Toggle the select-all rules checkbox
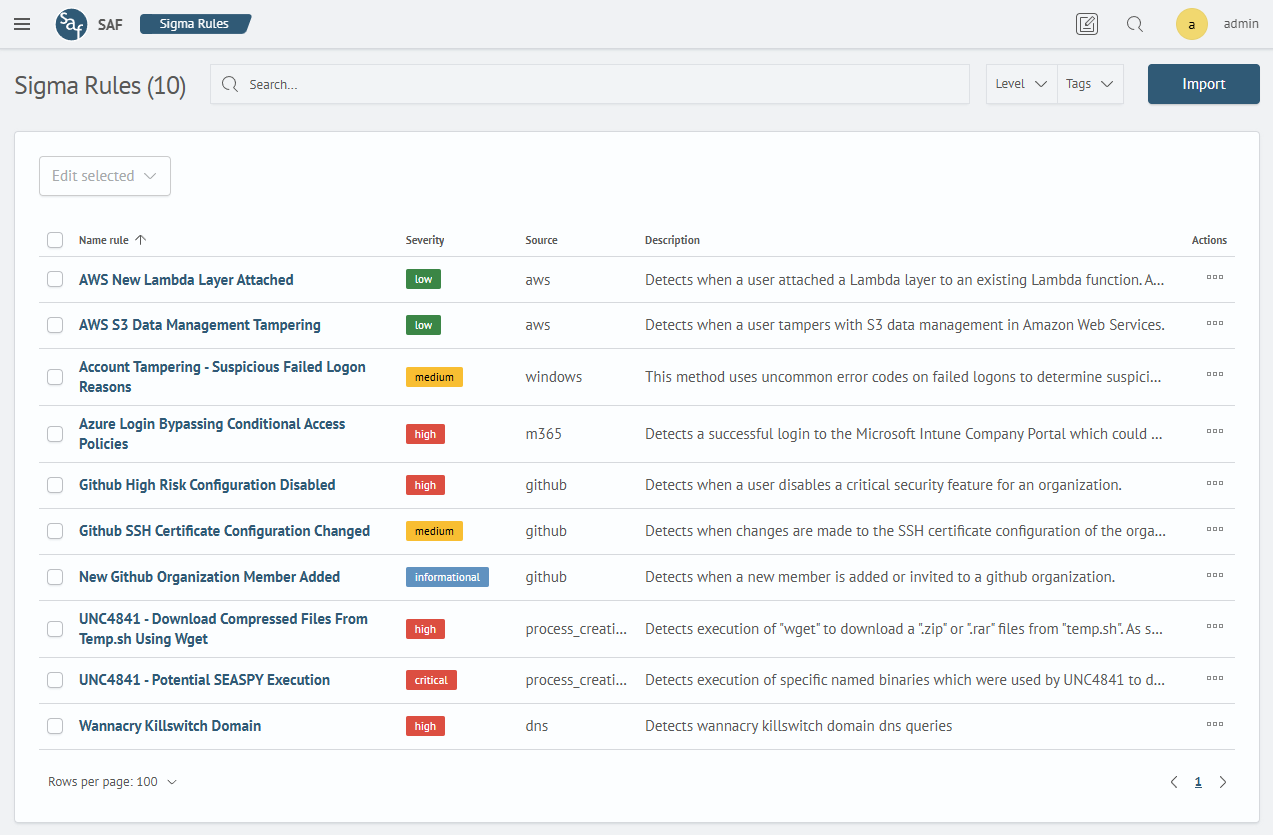Image resolution: width=1273 pixels, height=835 pixels. point(55,240)
